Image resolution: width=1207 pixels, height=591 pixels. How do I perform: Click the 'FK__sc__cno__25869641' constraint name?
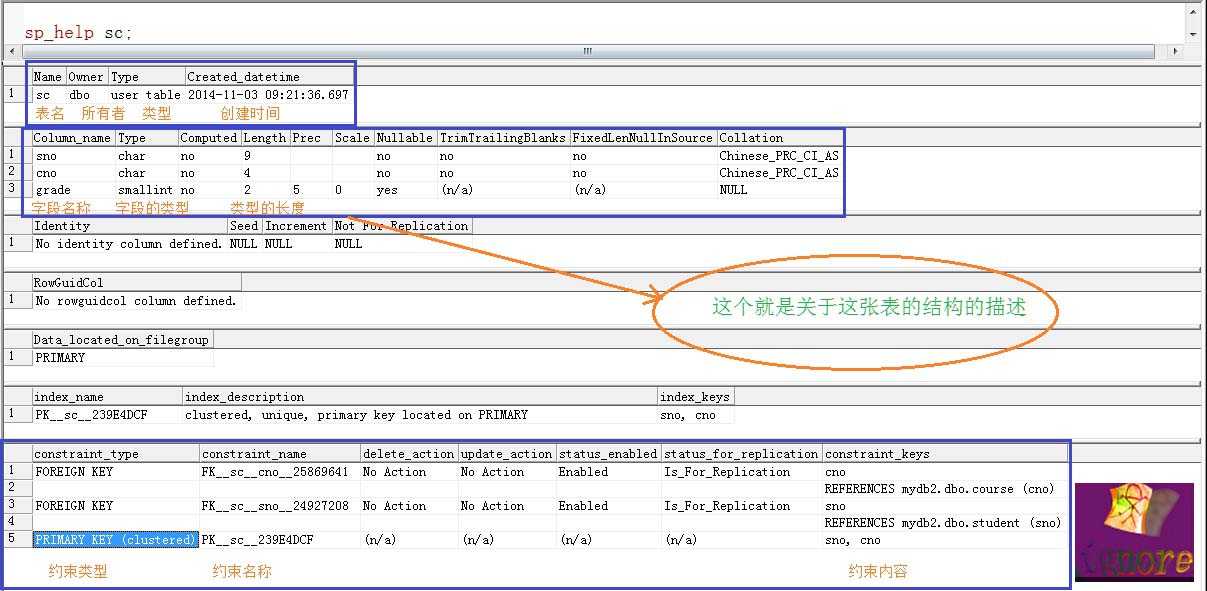click(279, 472)
